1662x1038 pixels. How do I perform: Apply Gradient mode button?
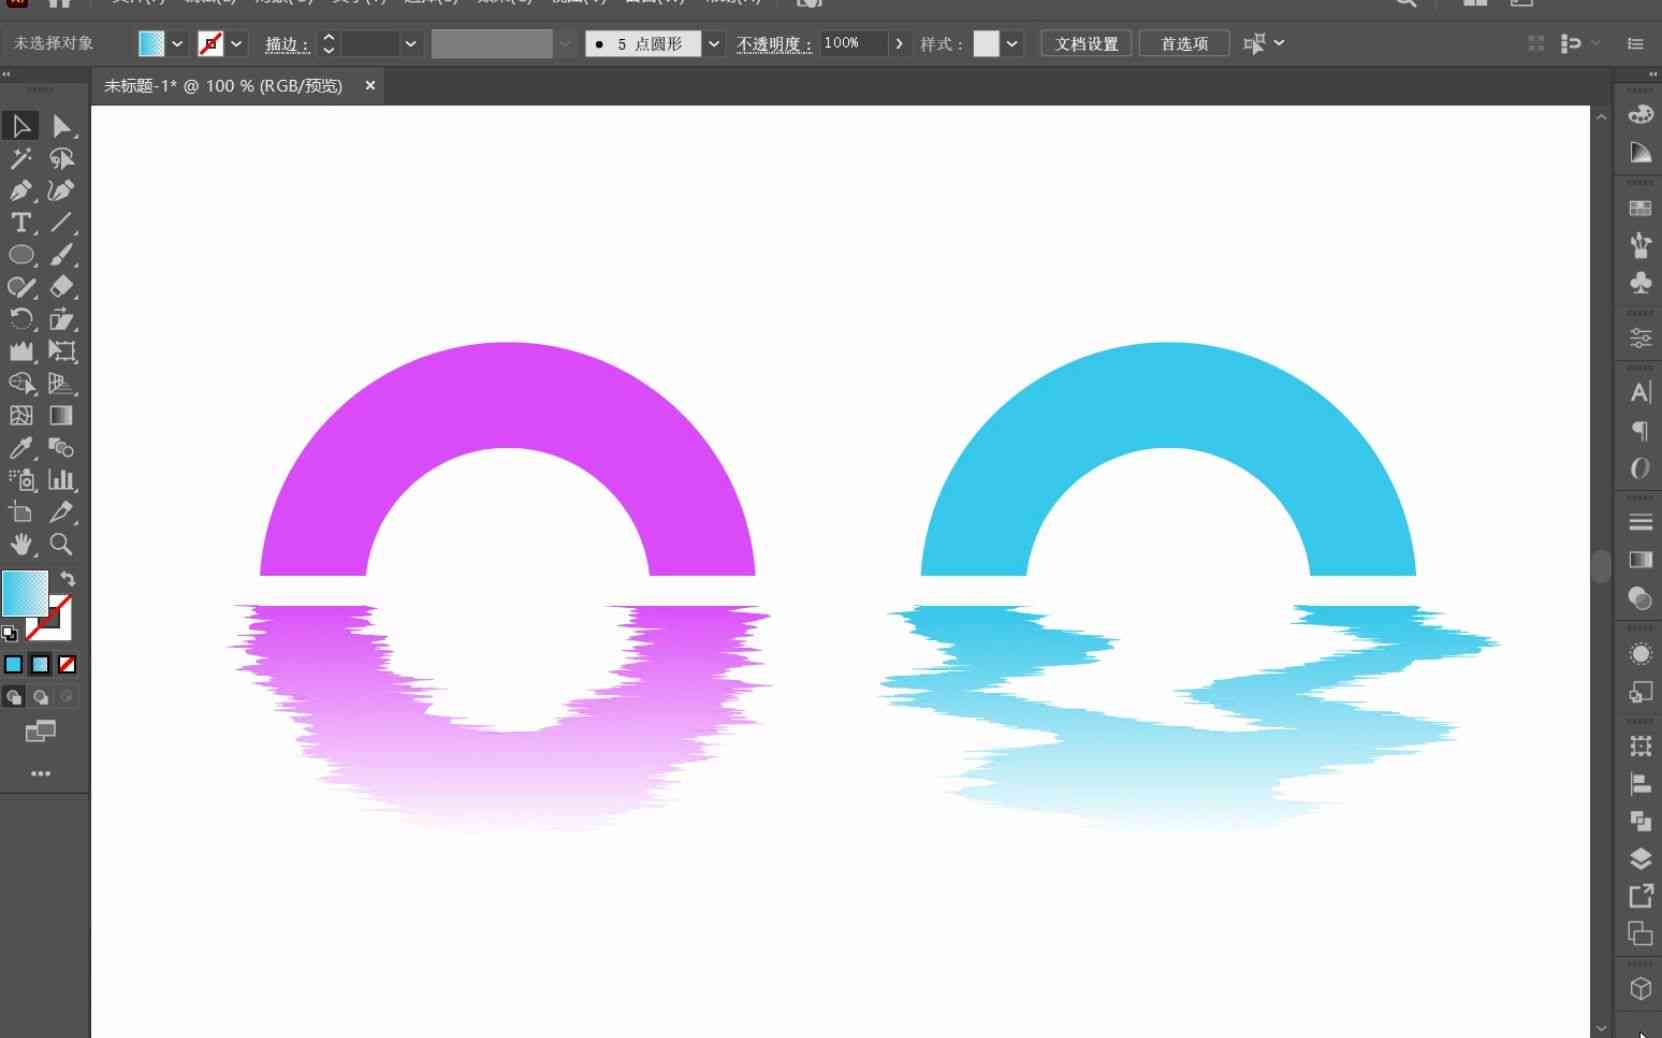click(40, 664)
